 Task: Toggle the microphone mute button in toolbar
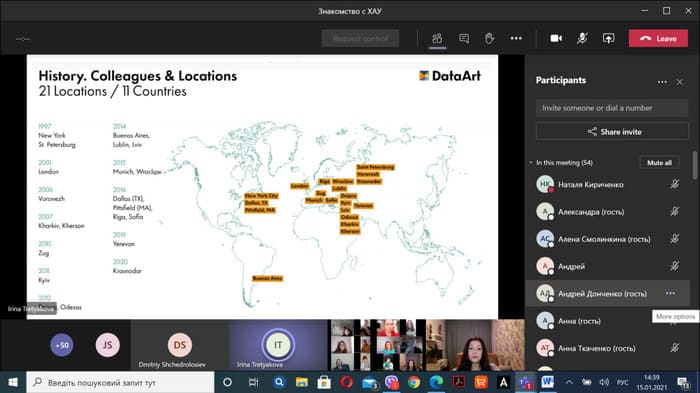click(x=582, y=38)
